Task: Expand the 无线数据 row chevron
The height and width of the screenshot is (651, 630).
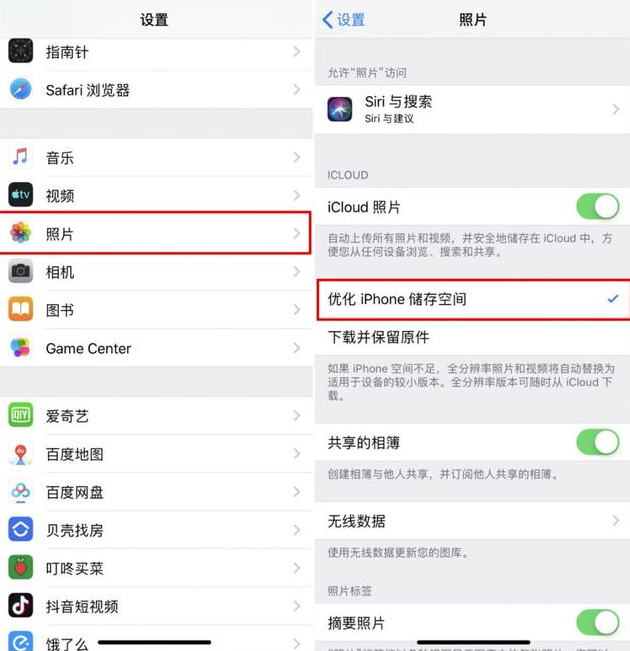Action: coord(616,520)
